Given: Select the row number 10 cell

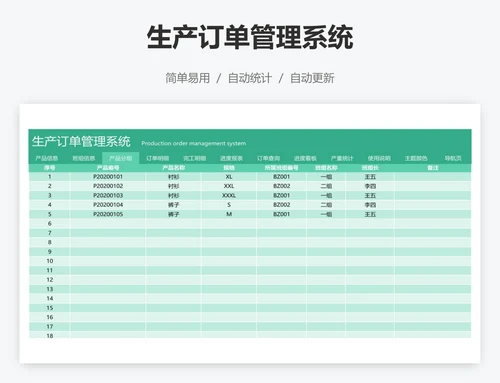Looking at the screenshot, I should coord(50,261).
